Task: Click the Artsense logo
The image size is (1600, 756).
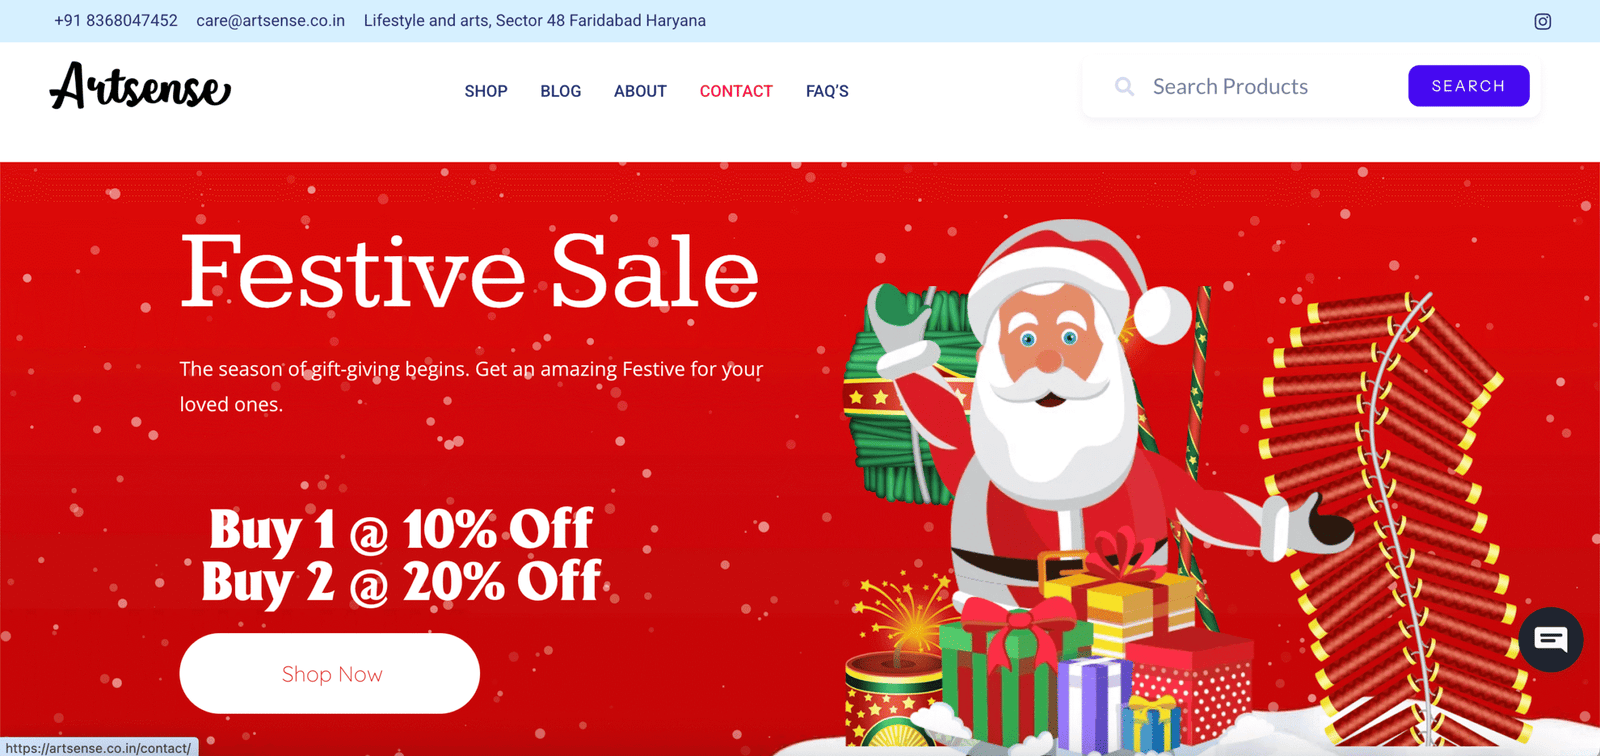Action: pyautogui.click(x=140, y=86)
